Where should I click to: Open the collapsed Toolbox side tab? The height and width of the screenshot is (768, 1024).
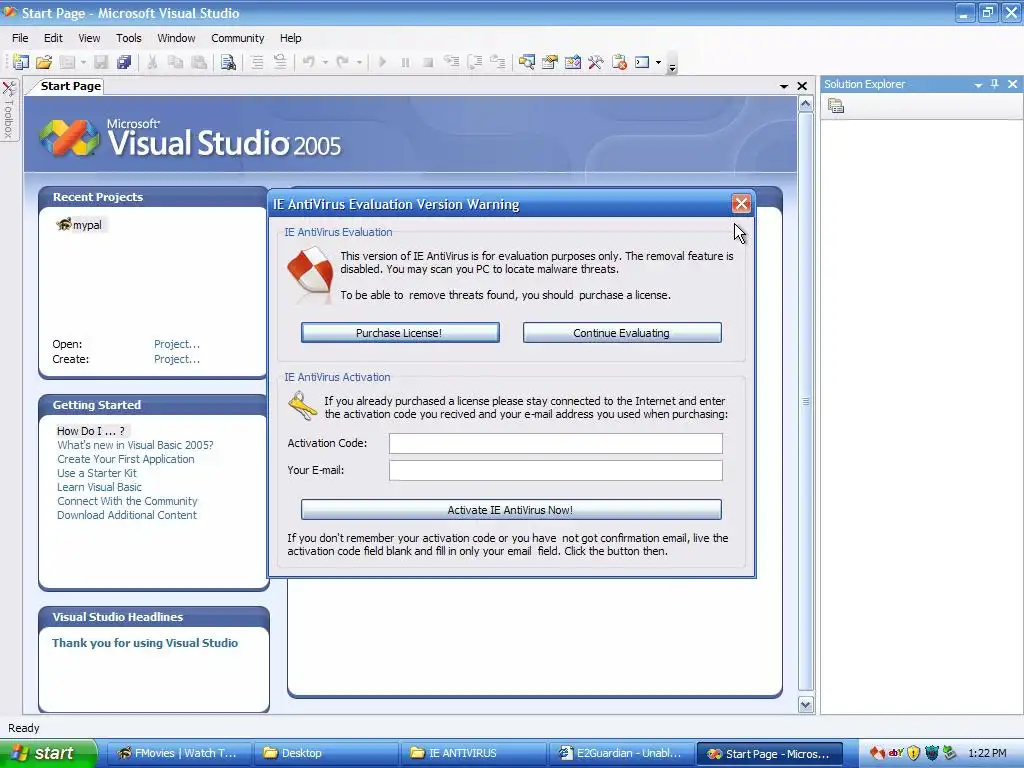point(8,109)
